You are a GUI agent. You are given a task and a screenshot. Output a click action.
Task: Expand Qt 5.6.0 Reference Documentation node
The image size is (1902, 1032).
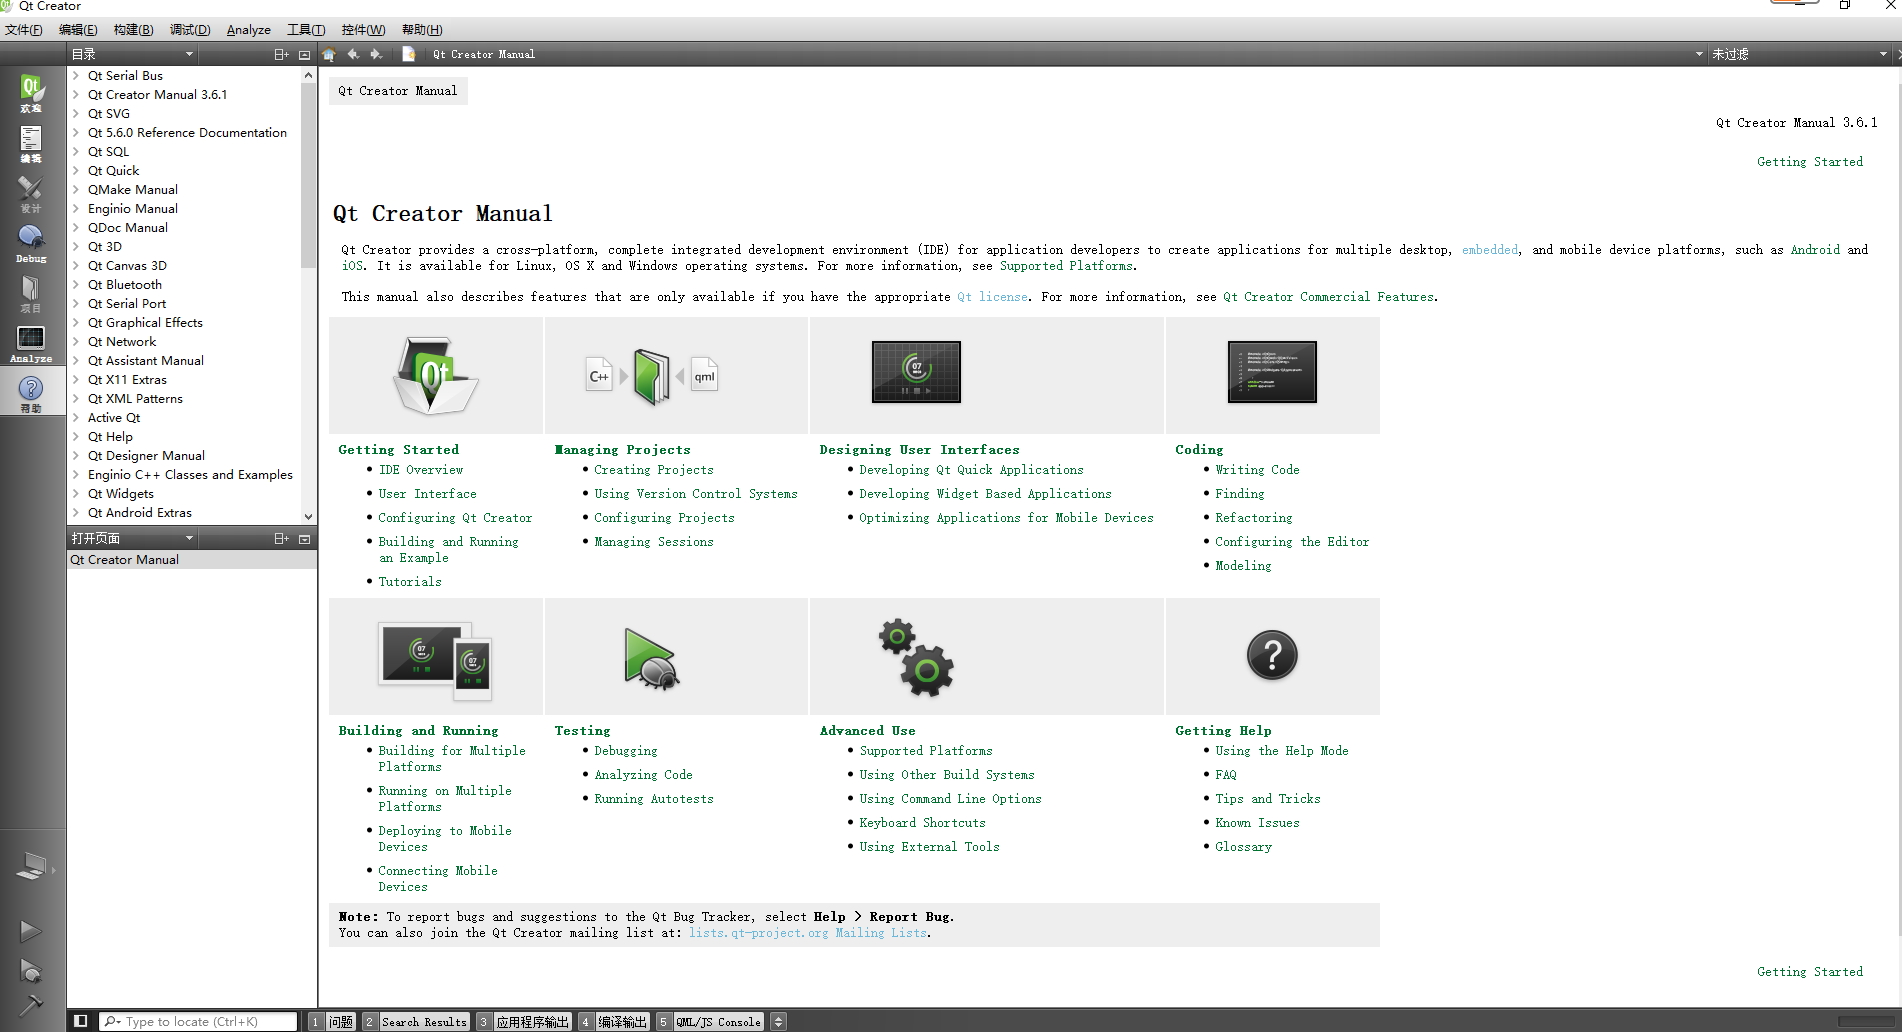coord(76,132)
